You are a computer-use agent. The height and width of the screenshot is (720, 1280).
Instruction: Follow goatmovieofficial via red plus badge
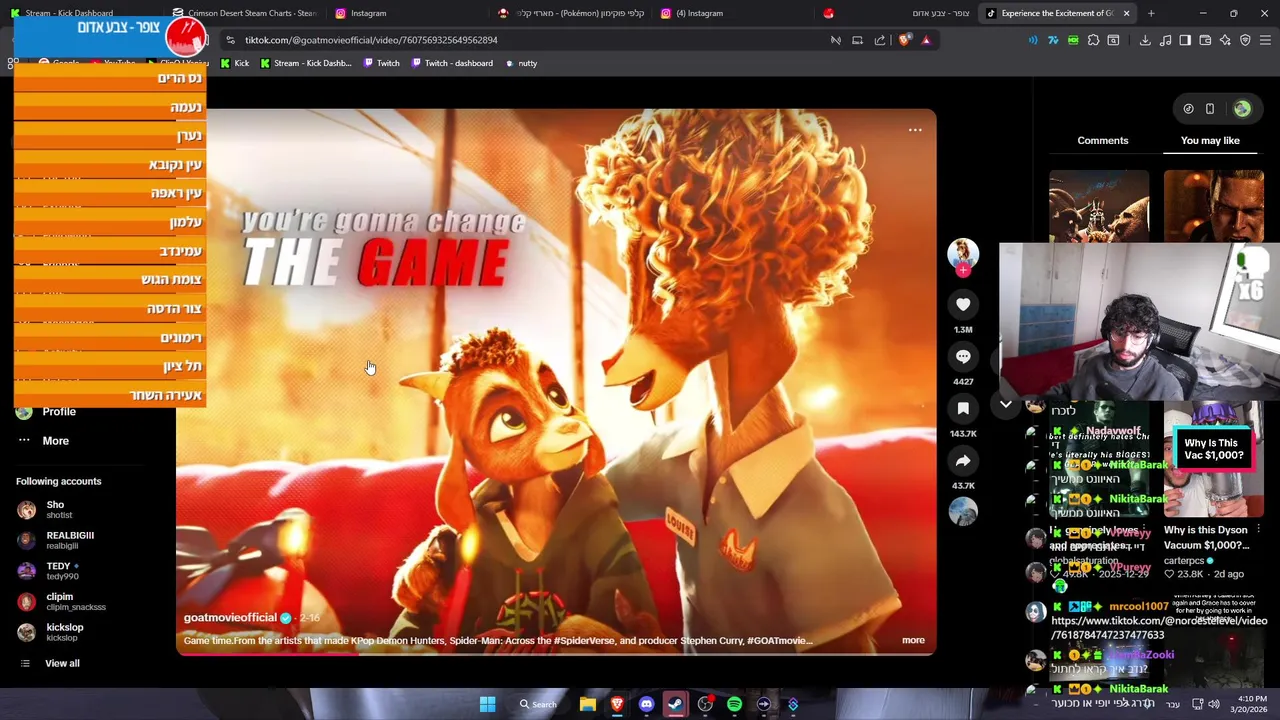click(963, 270)
